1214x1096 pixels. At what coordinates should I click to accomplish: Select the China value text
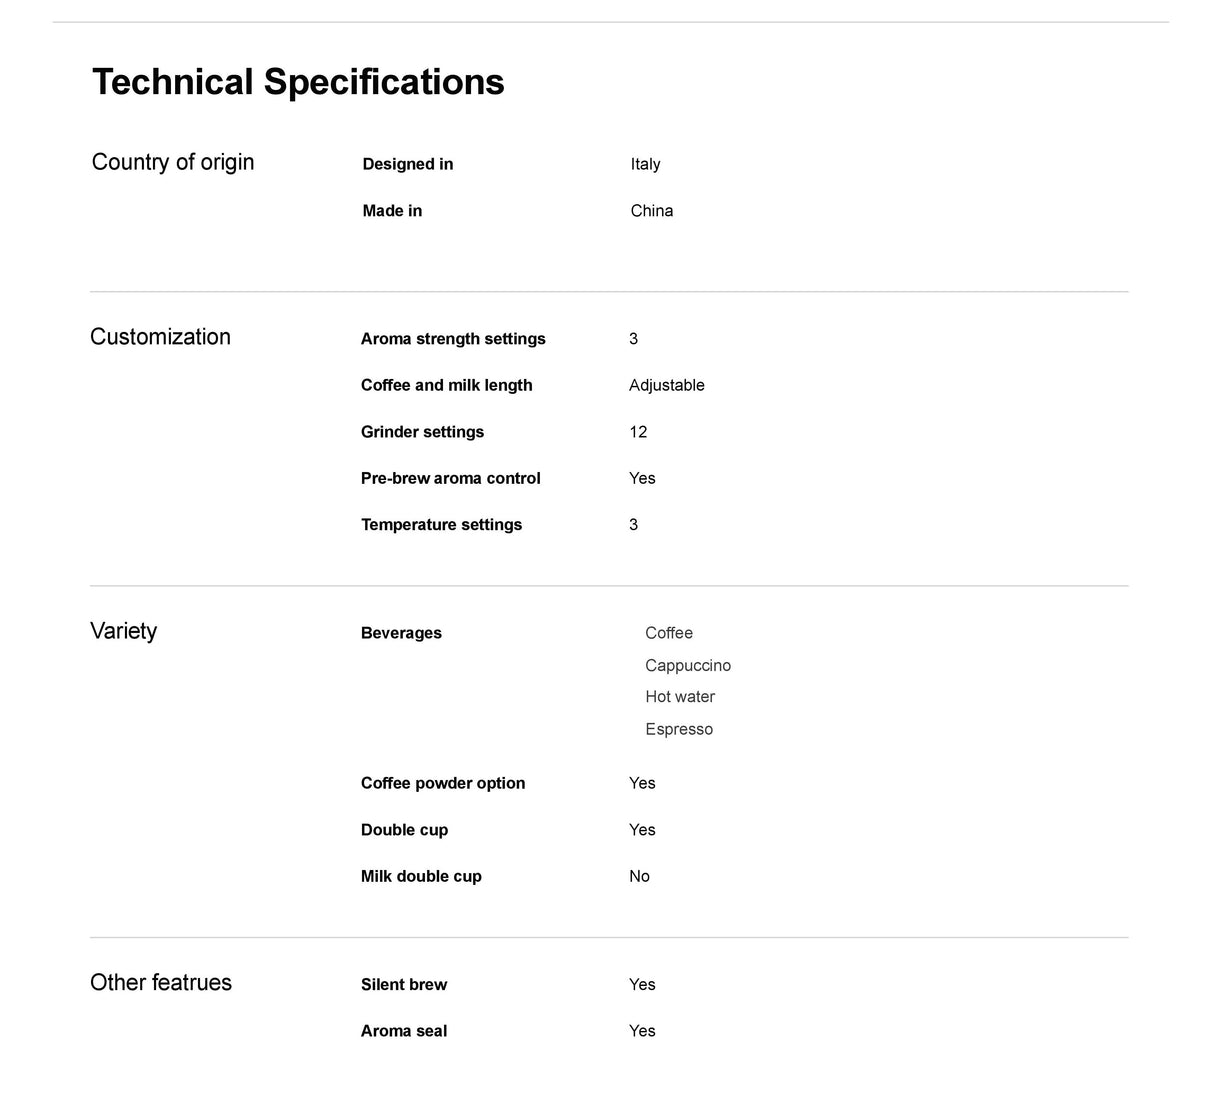pos(651,211)
